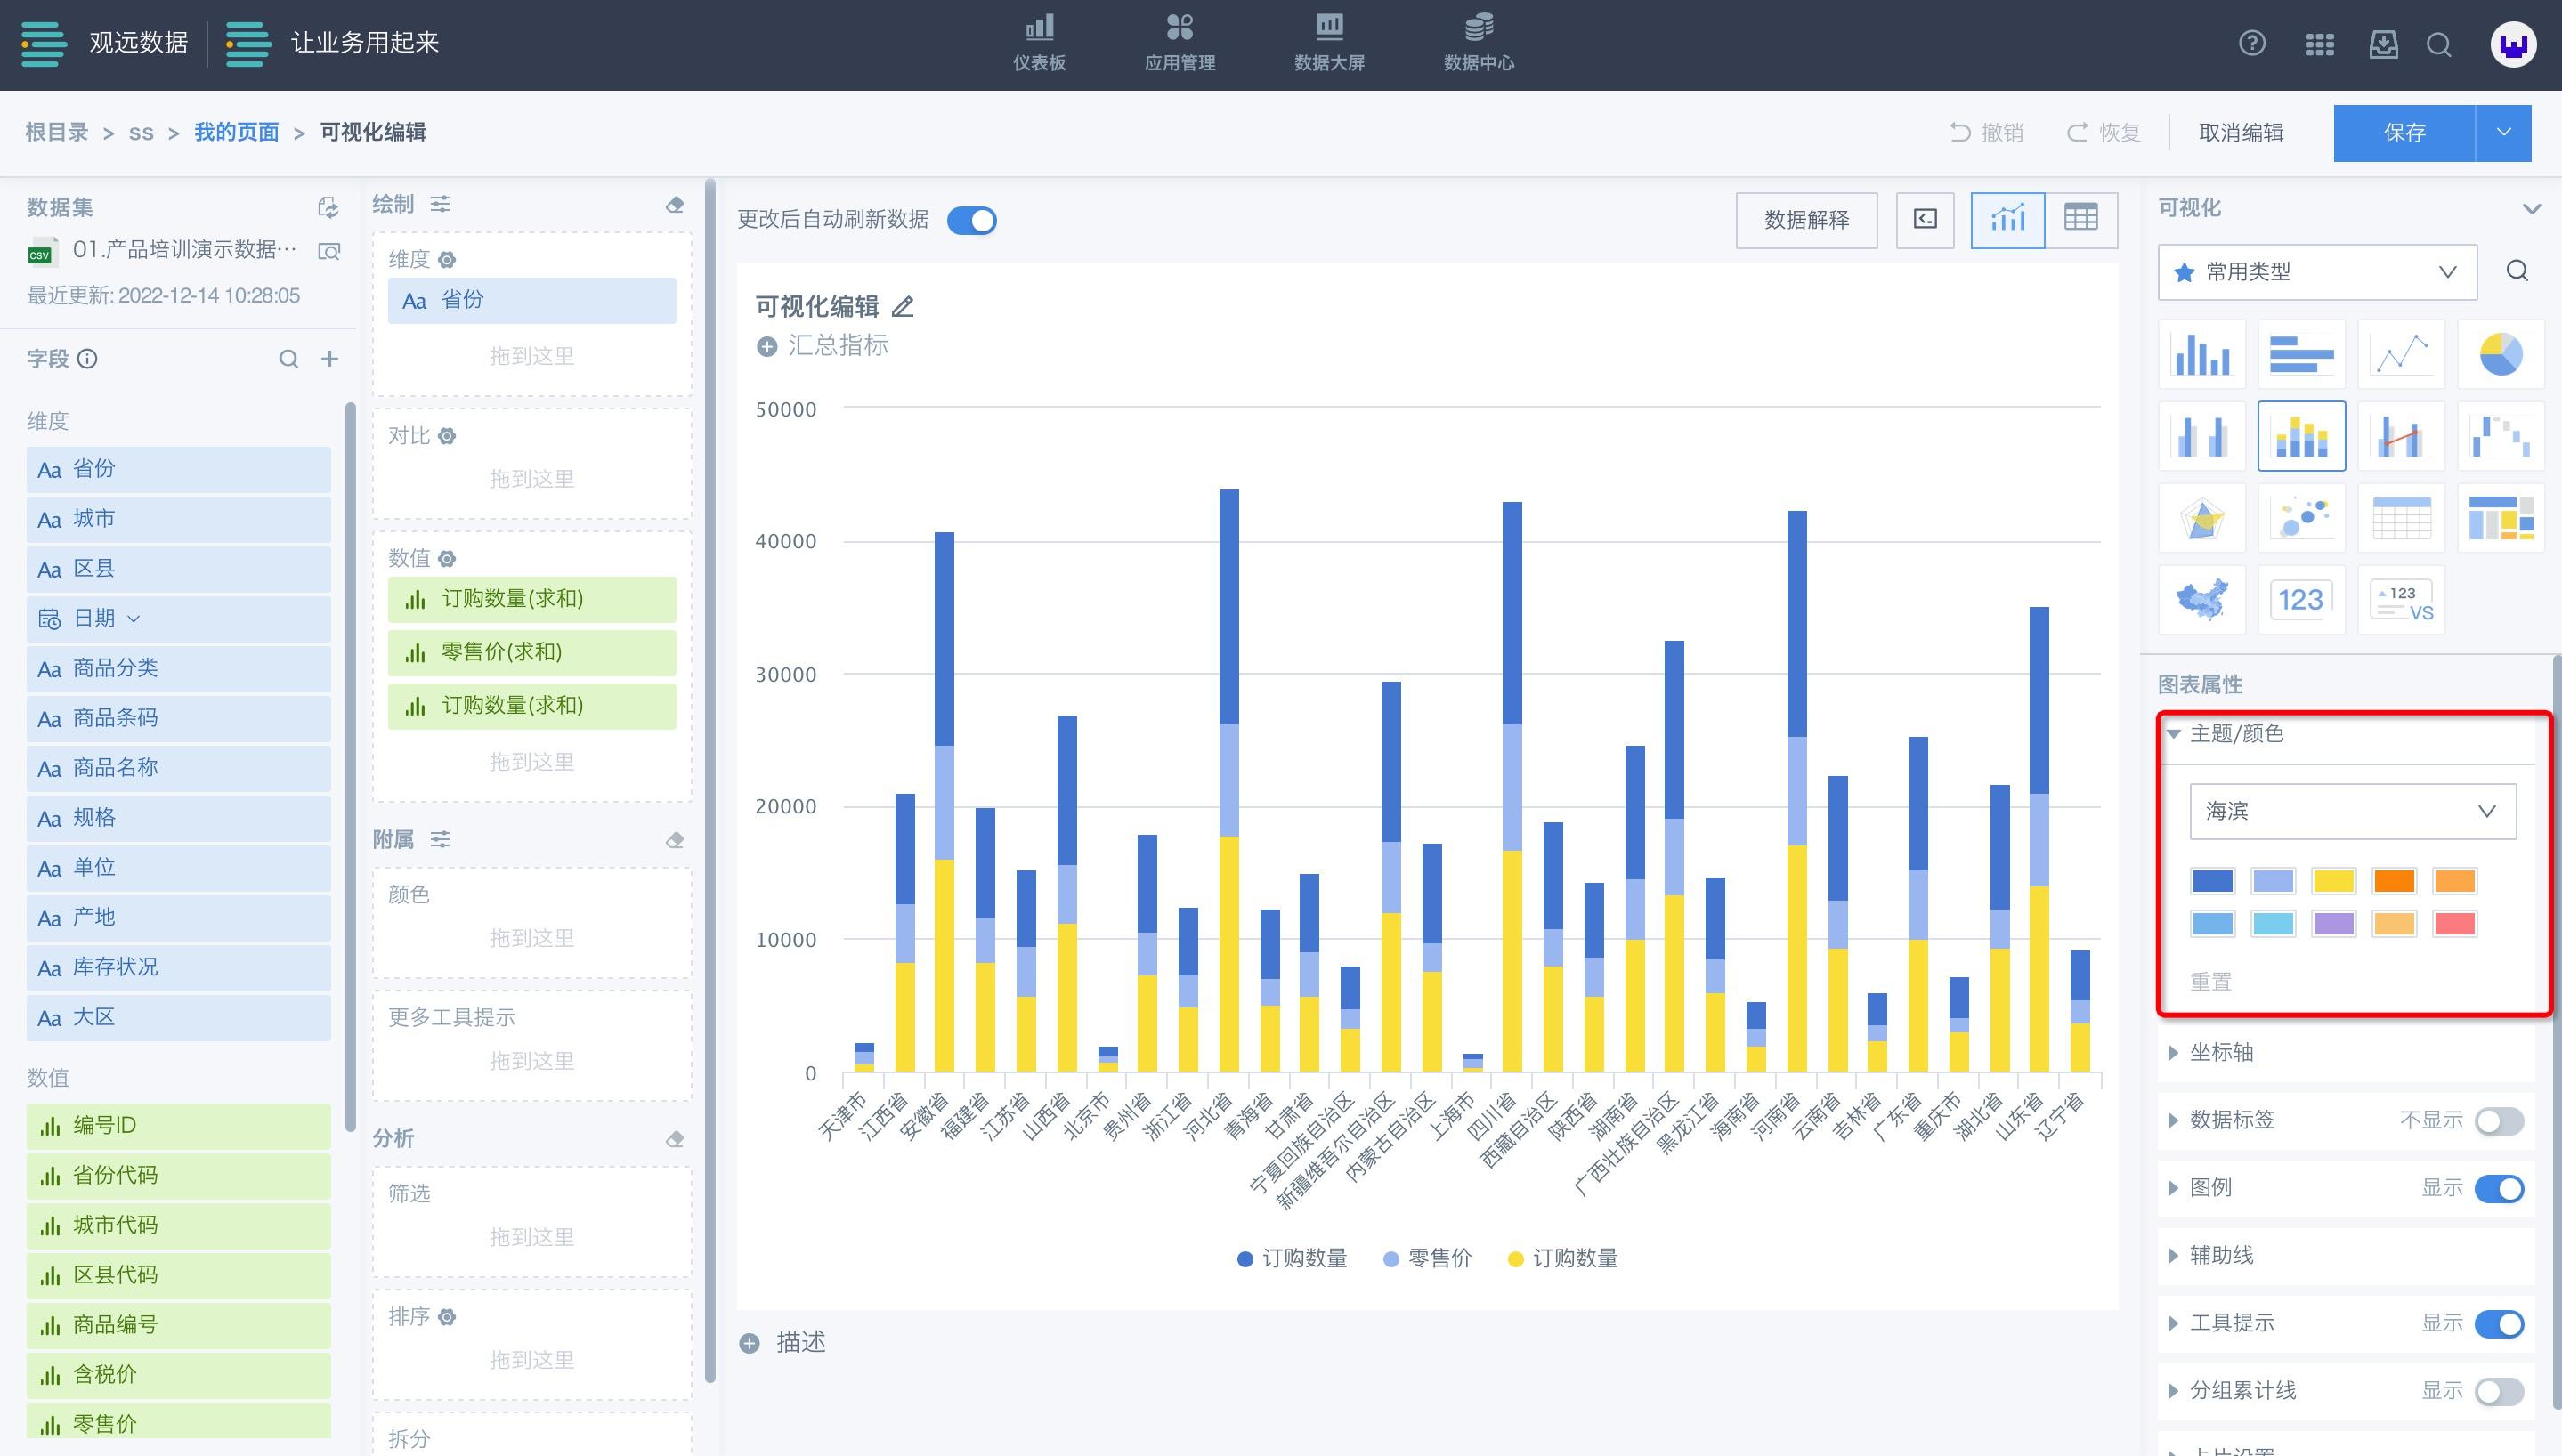
Task: Select the scatter bubble chart icon
Action: pyautogui.click(x=2301, y=518)
